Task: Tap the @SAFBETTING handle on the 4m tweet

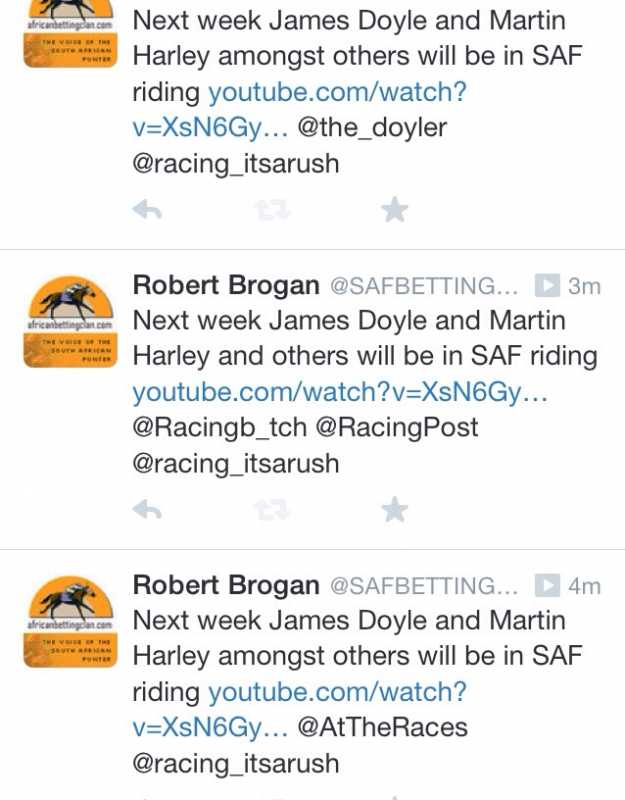Action: pos(425,586)
